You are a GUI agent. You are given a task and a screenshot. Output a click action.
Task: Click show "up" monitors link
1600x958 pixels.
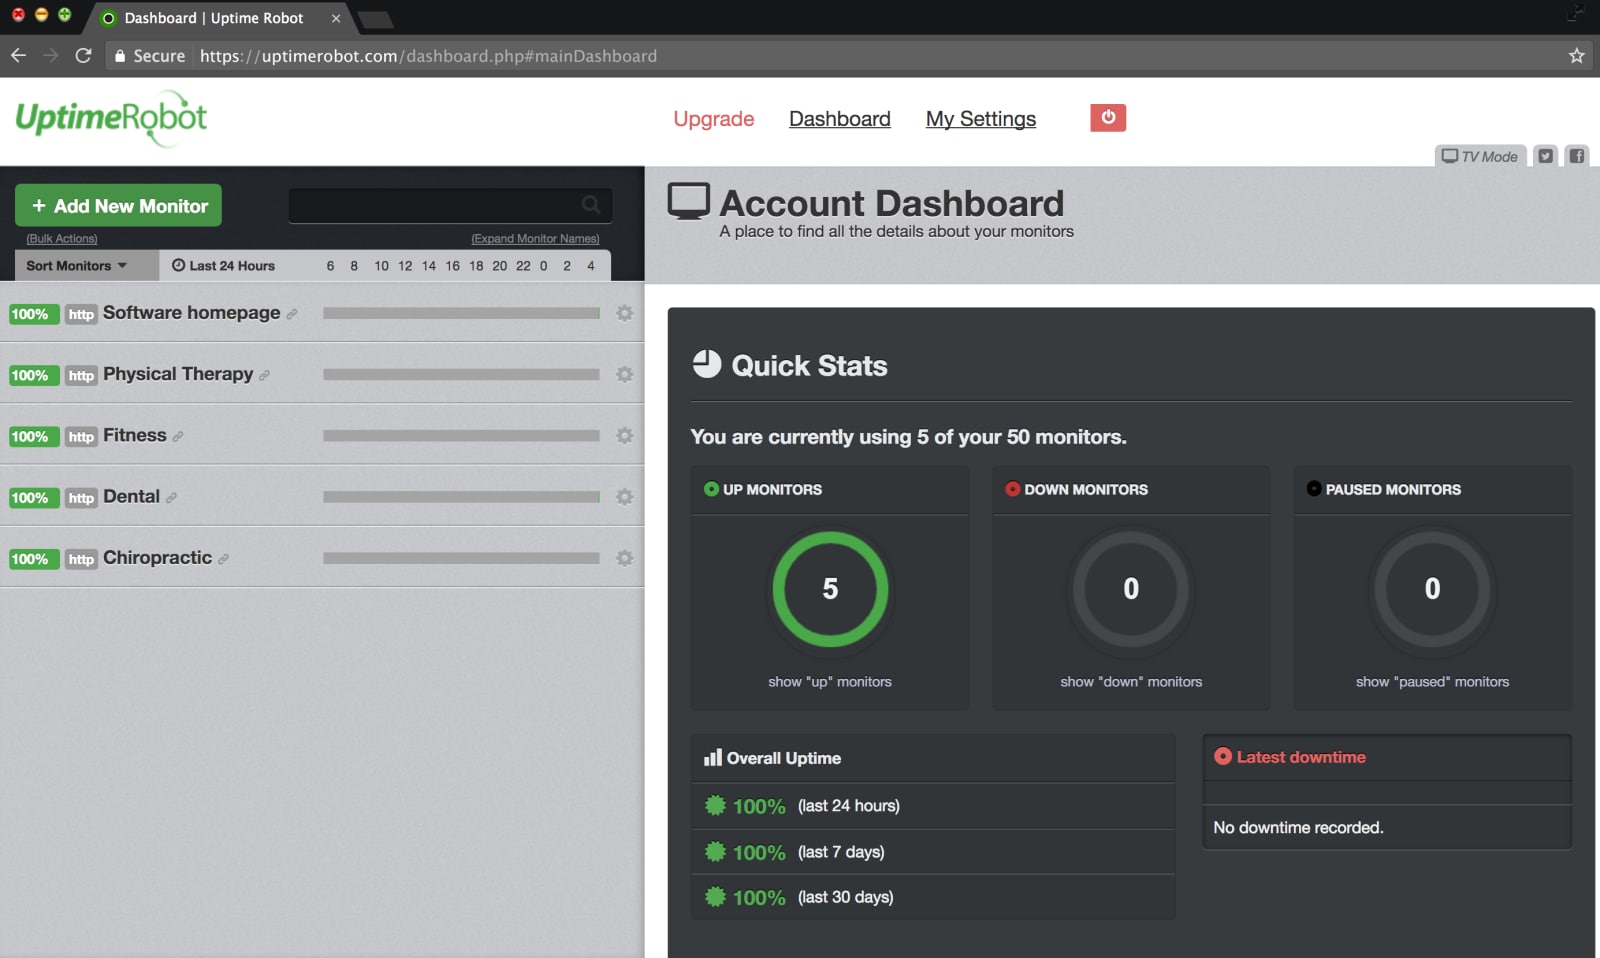[x=830, y=682]
